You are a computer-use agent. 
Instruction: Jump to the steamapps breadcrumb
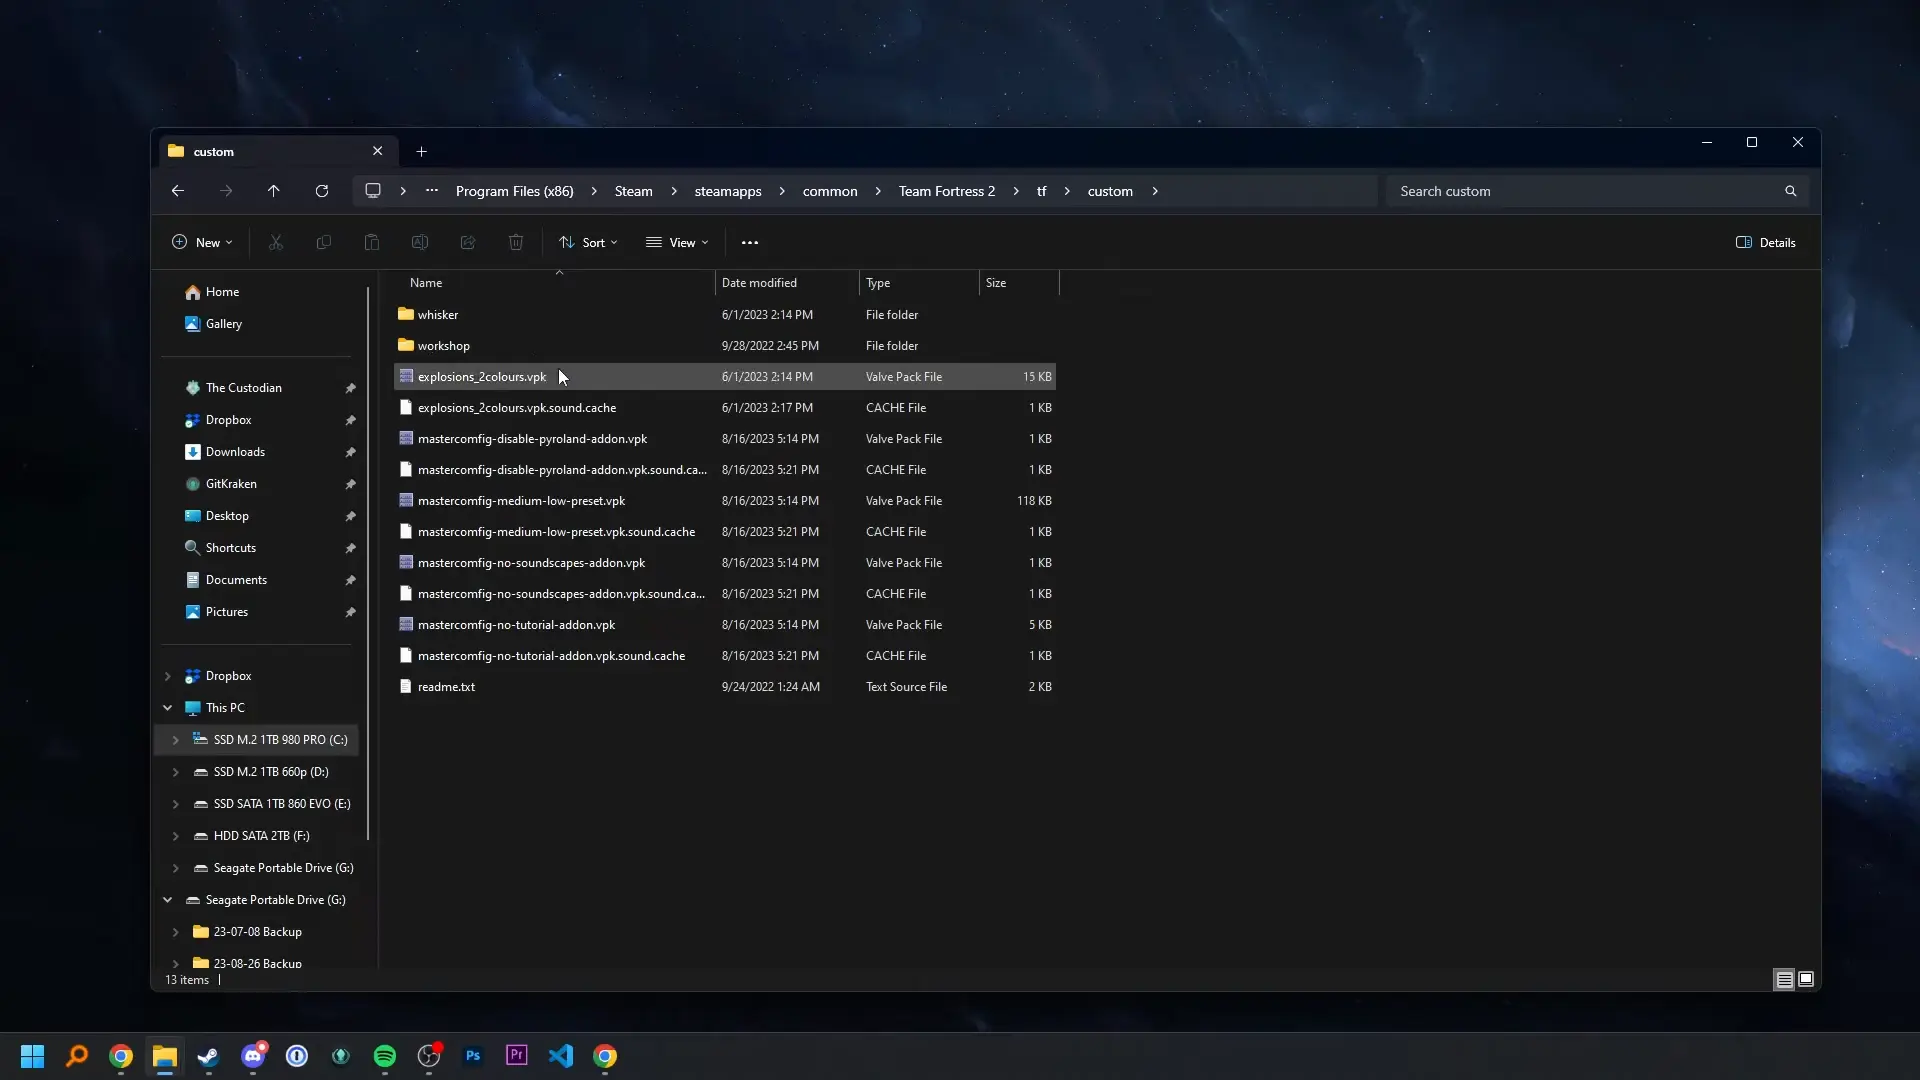(x=728, y=191)
